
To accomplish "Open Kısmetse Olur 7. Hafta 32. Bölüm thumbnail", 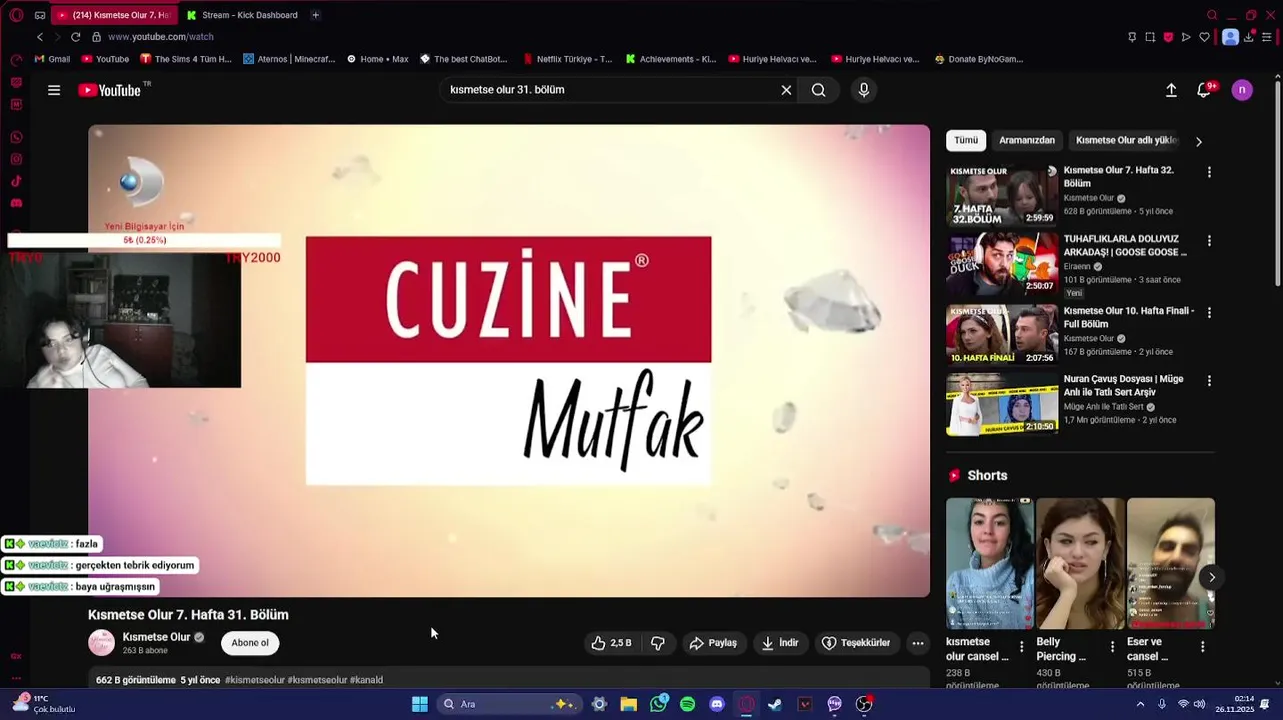I will [x=1001, y=195].
